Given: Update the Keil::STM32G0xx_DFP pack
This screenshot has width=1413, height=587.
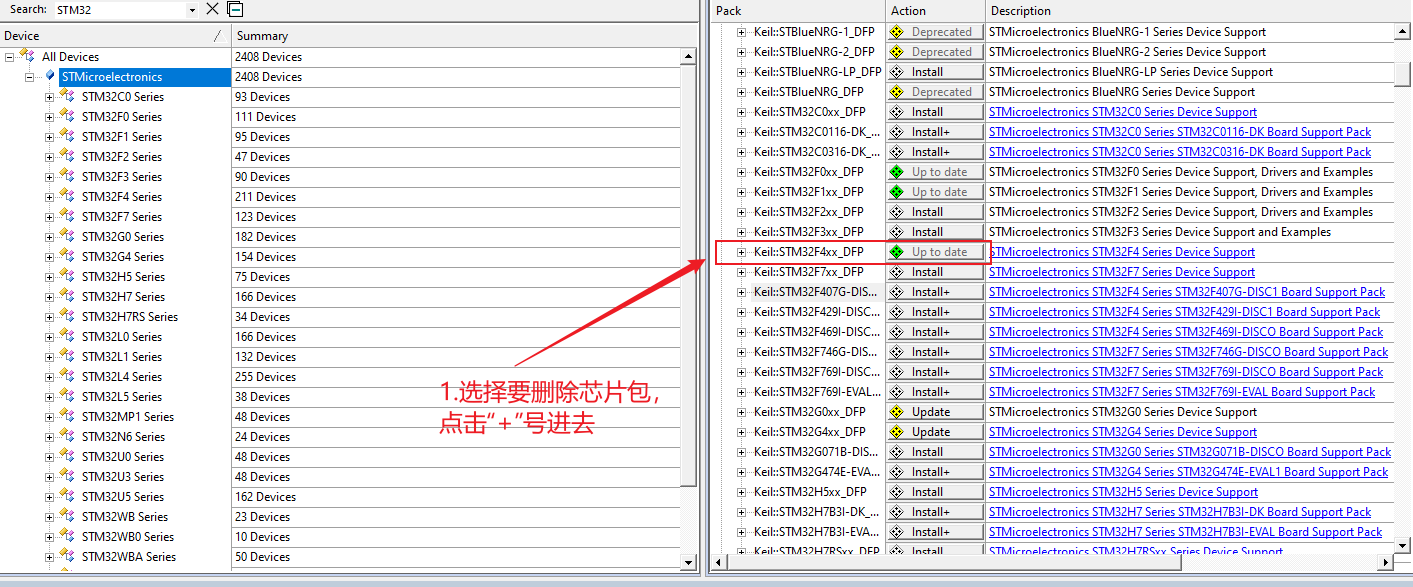Looking at the screenshot, I should (x=935, y=412).
